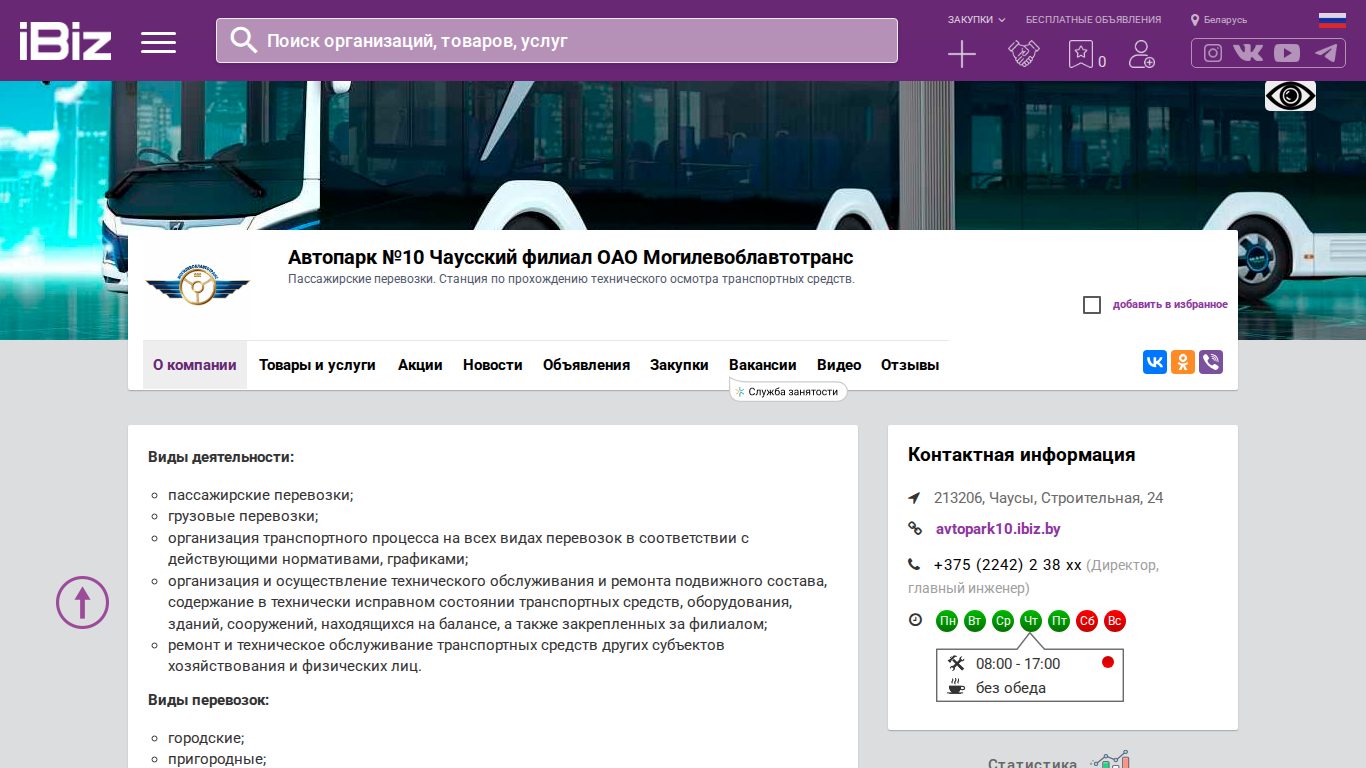Click the clock working-hours icon

(915, 620)
